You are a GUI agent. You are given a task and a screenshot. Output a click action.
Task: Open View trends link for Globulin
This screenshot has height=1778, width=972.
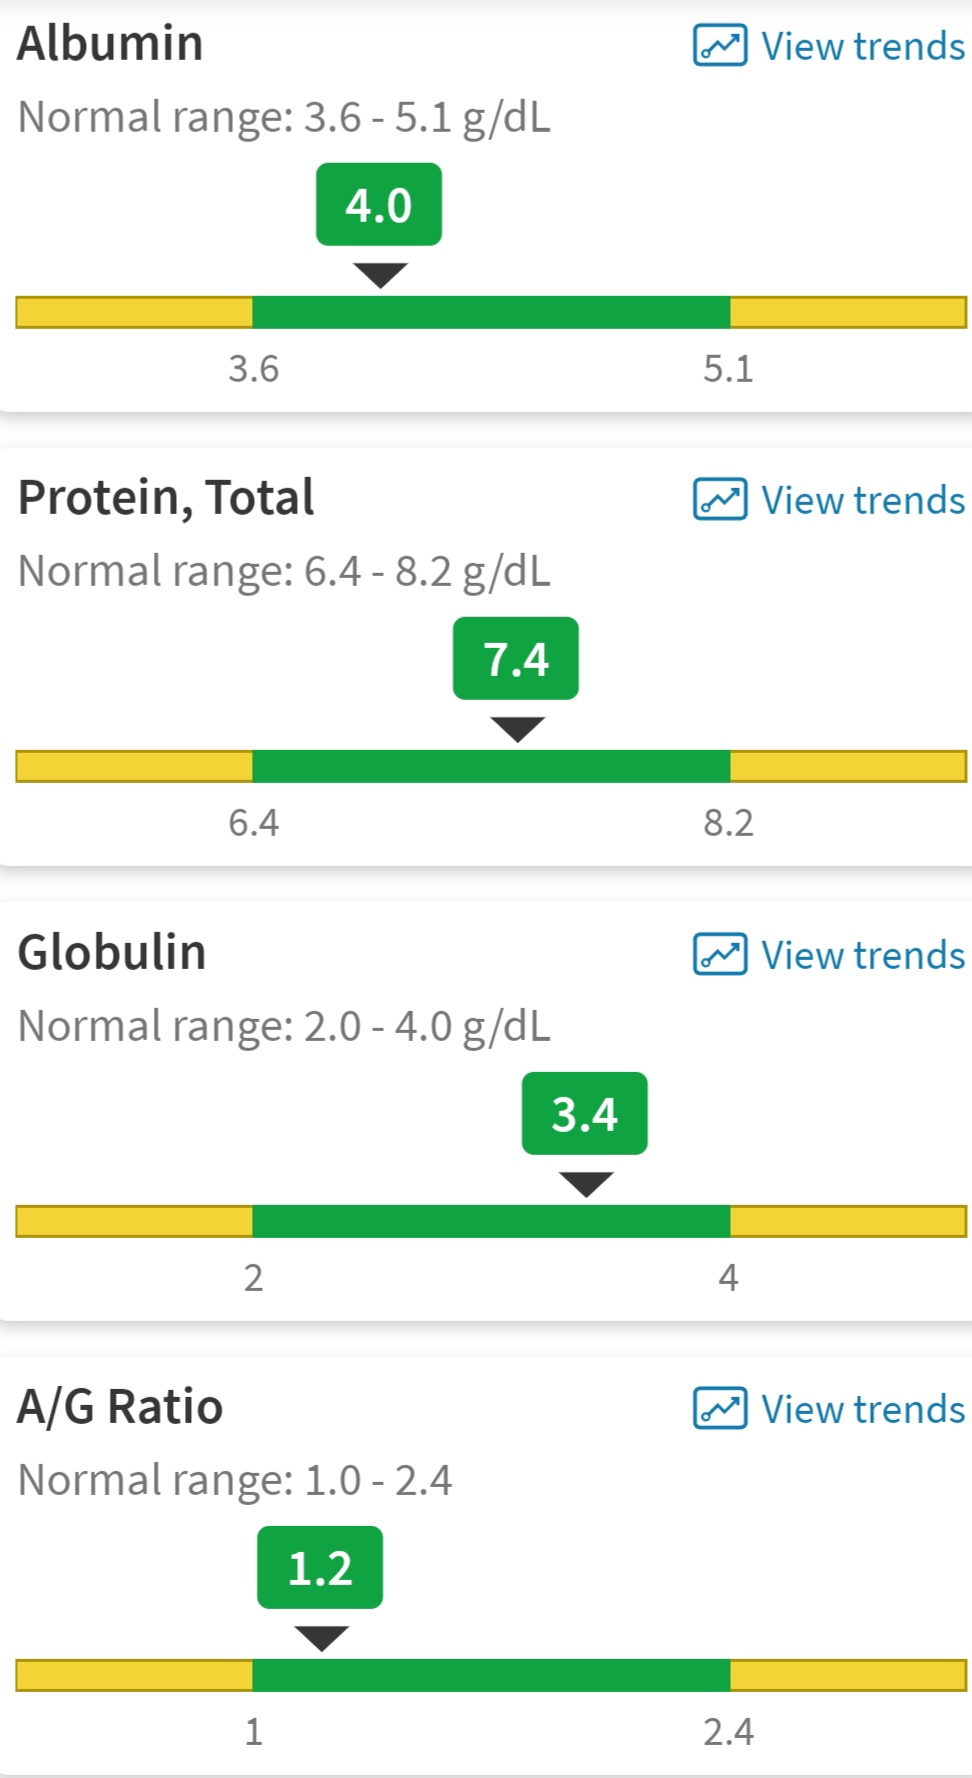(863, 955)
